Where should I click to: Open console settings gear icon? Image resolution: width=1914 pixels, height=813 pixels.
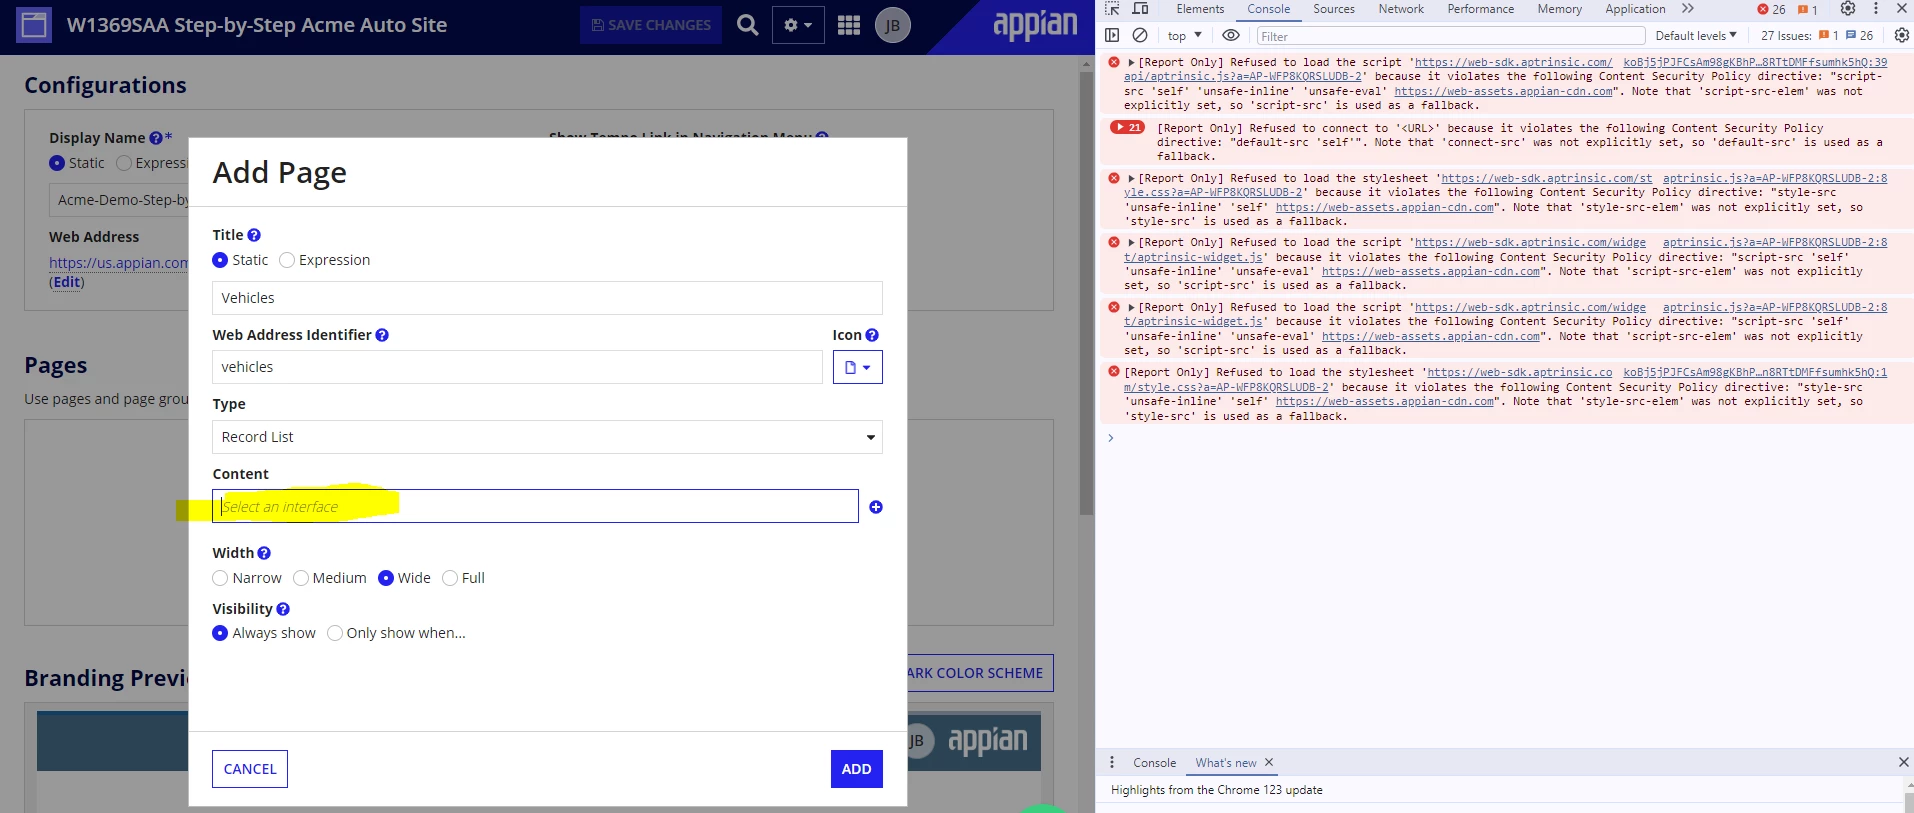1902,35
